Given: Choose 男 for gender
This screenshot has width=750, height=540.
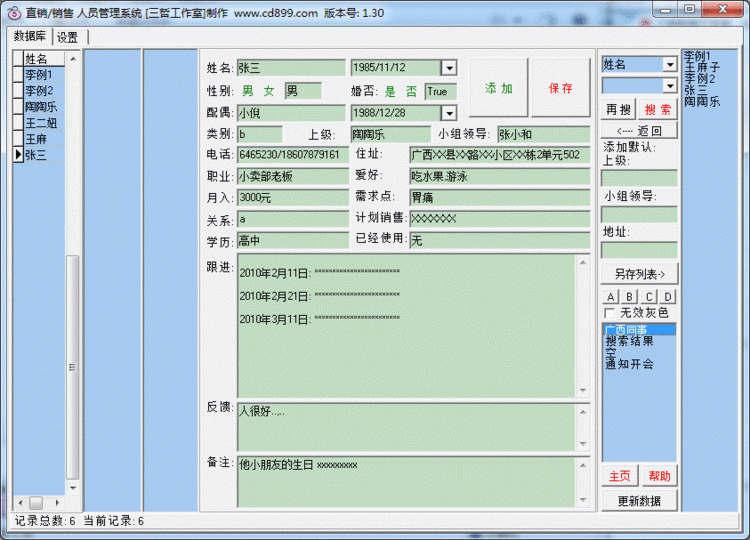Looking at the screenshot, I should [248, 91].
